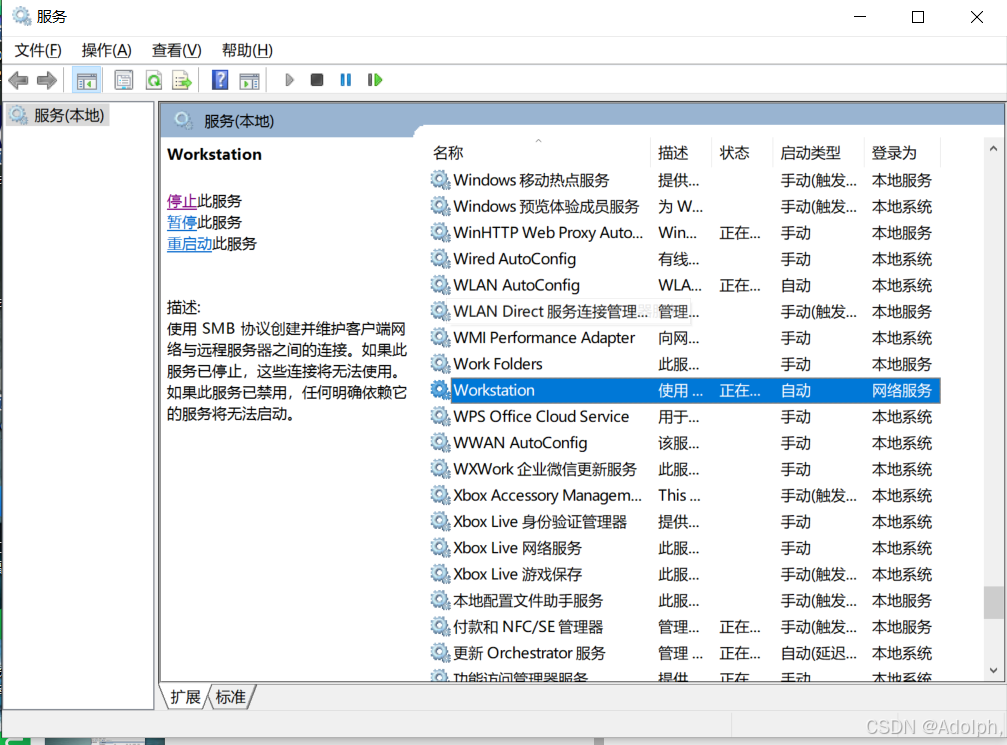
Task: Click the scrollbar down arrow
Action: pos(994,670)
